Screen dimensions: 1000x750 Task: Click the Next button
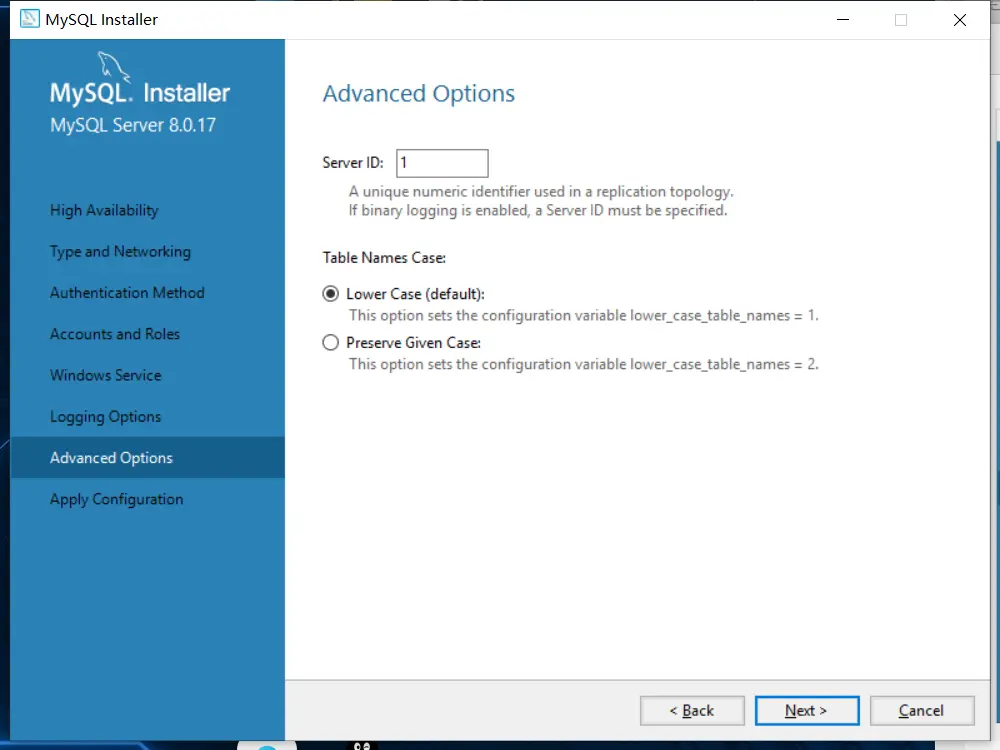click(807, 710)
